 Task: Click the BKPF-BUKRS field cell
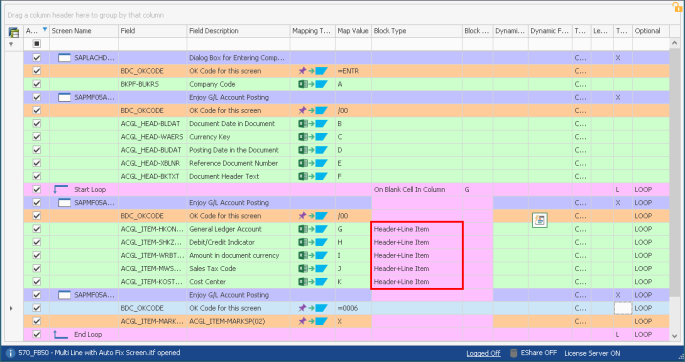point(153,84)
